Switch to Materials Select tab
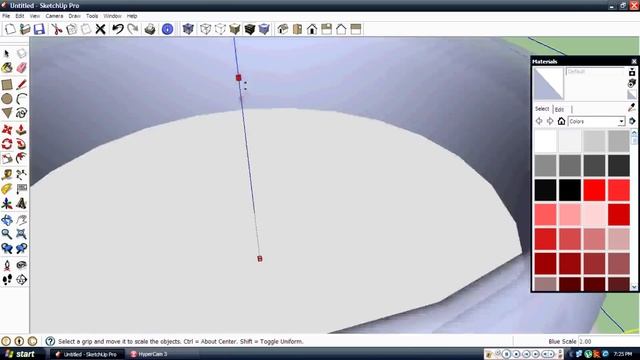640x360 pixels. coord(542,109)
